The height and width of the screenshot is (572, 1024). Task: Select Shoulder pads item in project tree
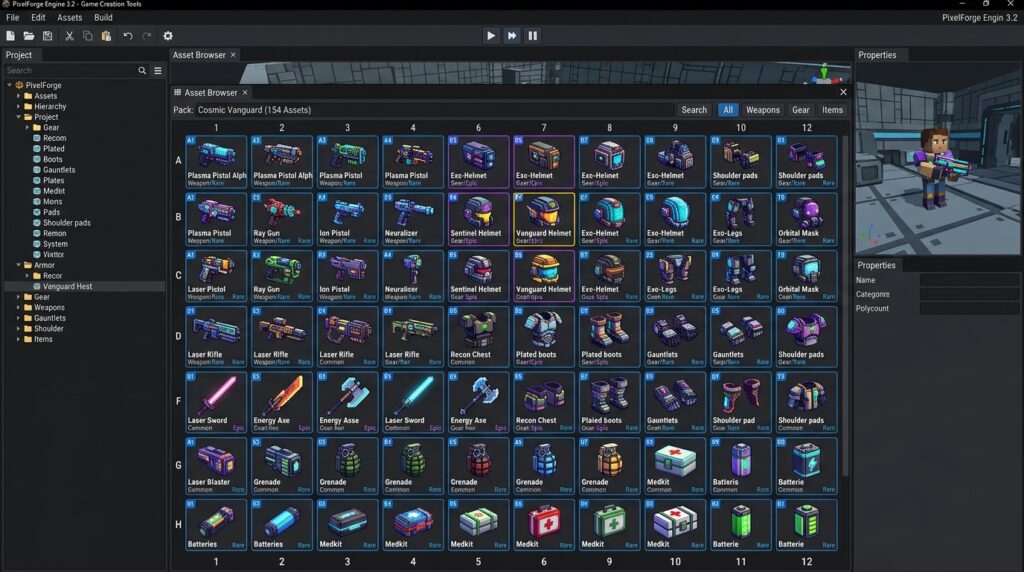67,223
